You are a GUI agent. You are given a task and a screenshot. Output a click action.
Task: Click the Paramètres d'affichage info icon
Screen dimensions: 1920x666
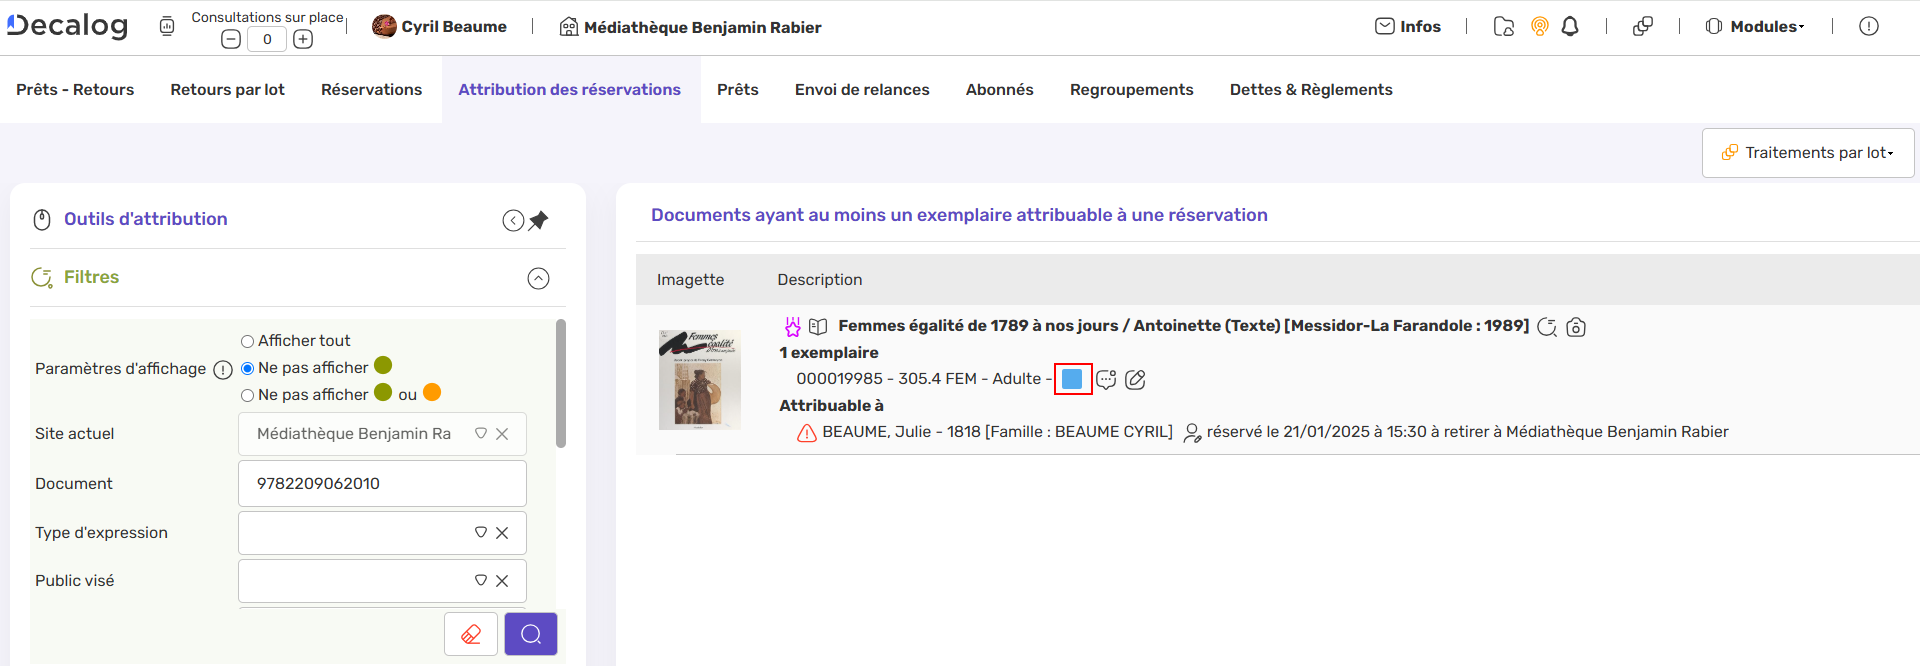223,369
